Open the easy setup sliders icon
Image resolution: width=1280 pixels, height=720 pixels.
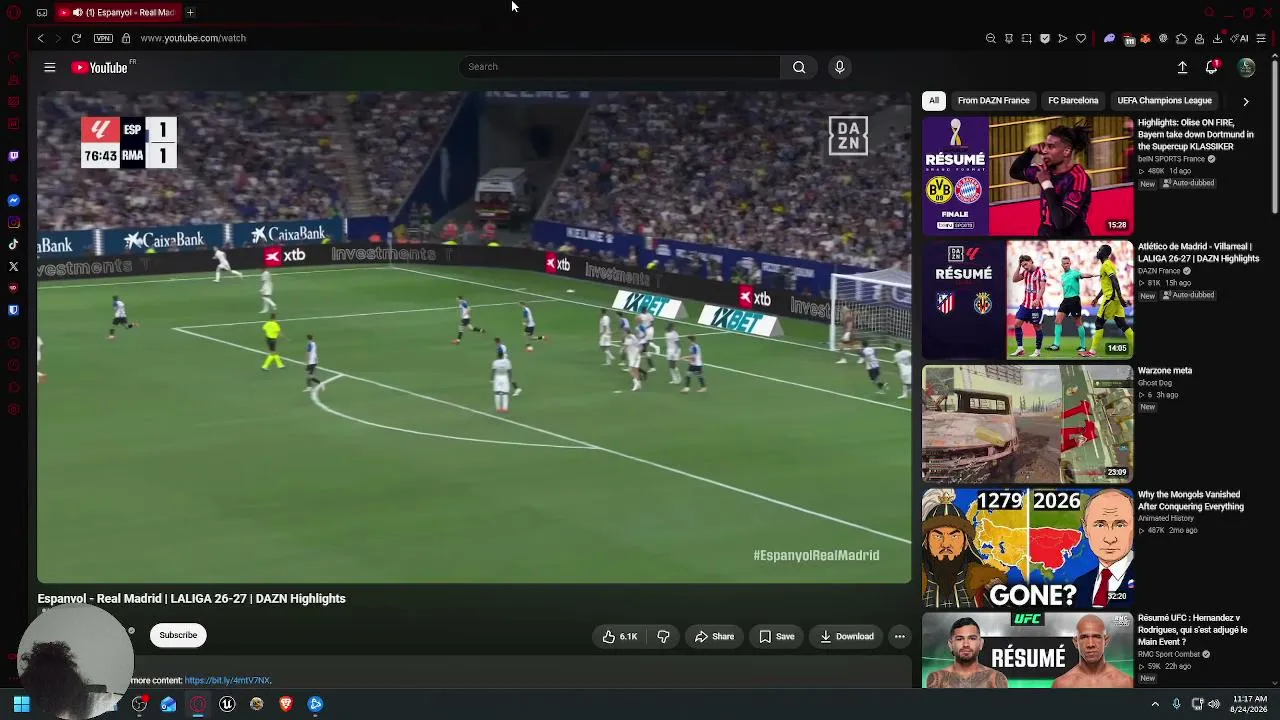click(x=1261, y=39)
